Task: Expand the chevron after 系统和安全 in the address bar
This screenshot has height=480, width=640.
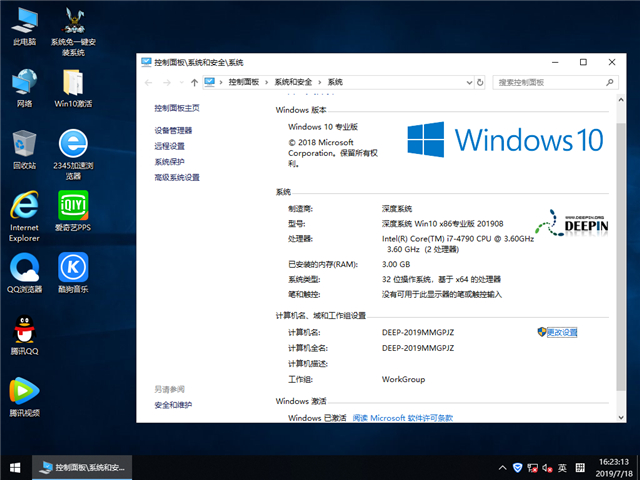Action: (x=320, y=82)
